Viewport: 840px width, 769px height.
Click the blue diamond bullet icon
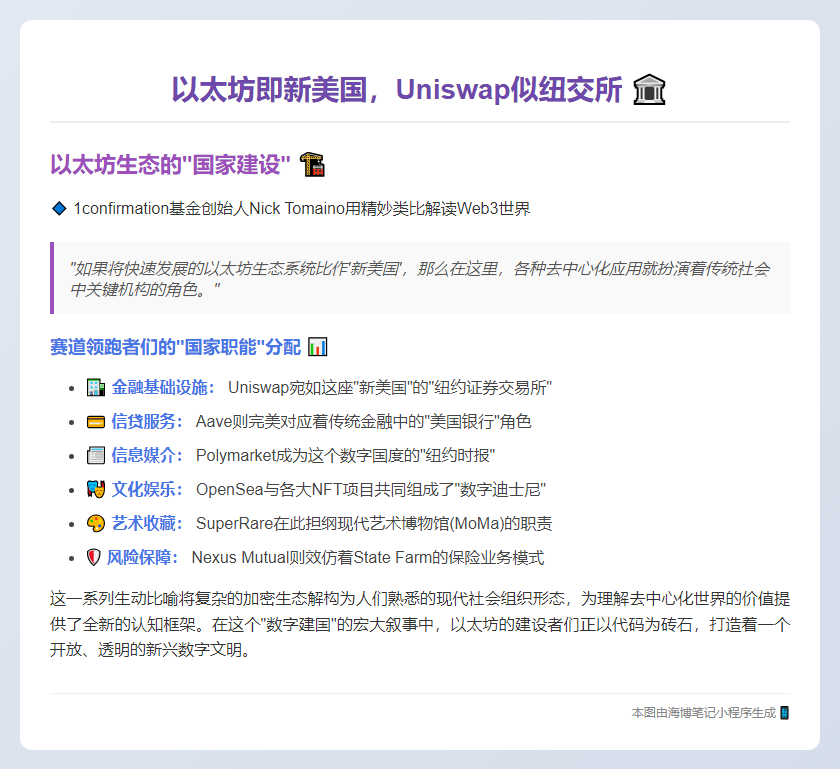[59, 208]
